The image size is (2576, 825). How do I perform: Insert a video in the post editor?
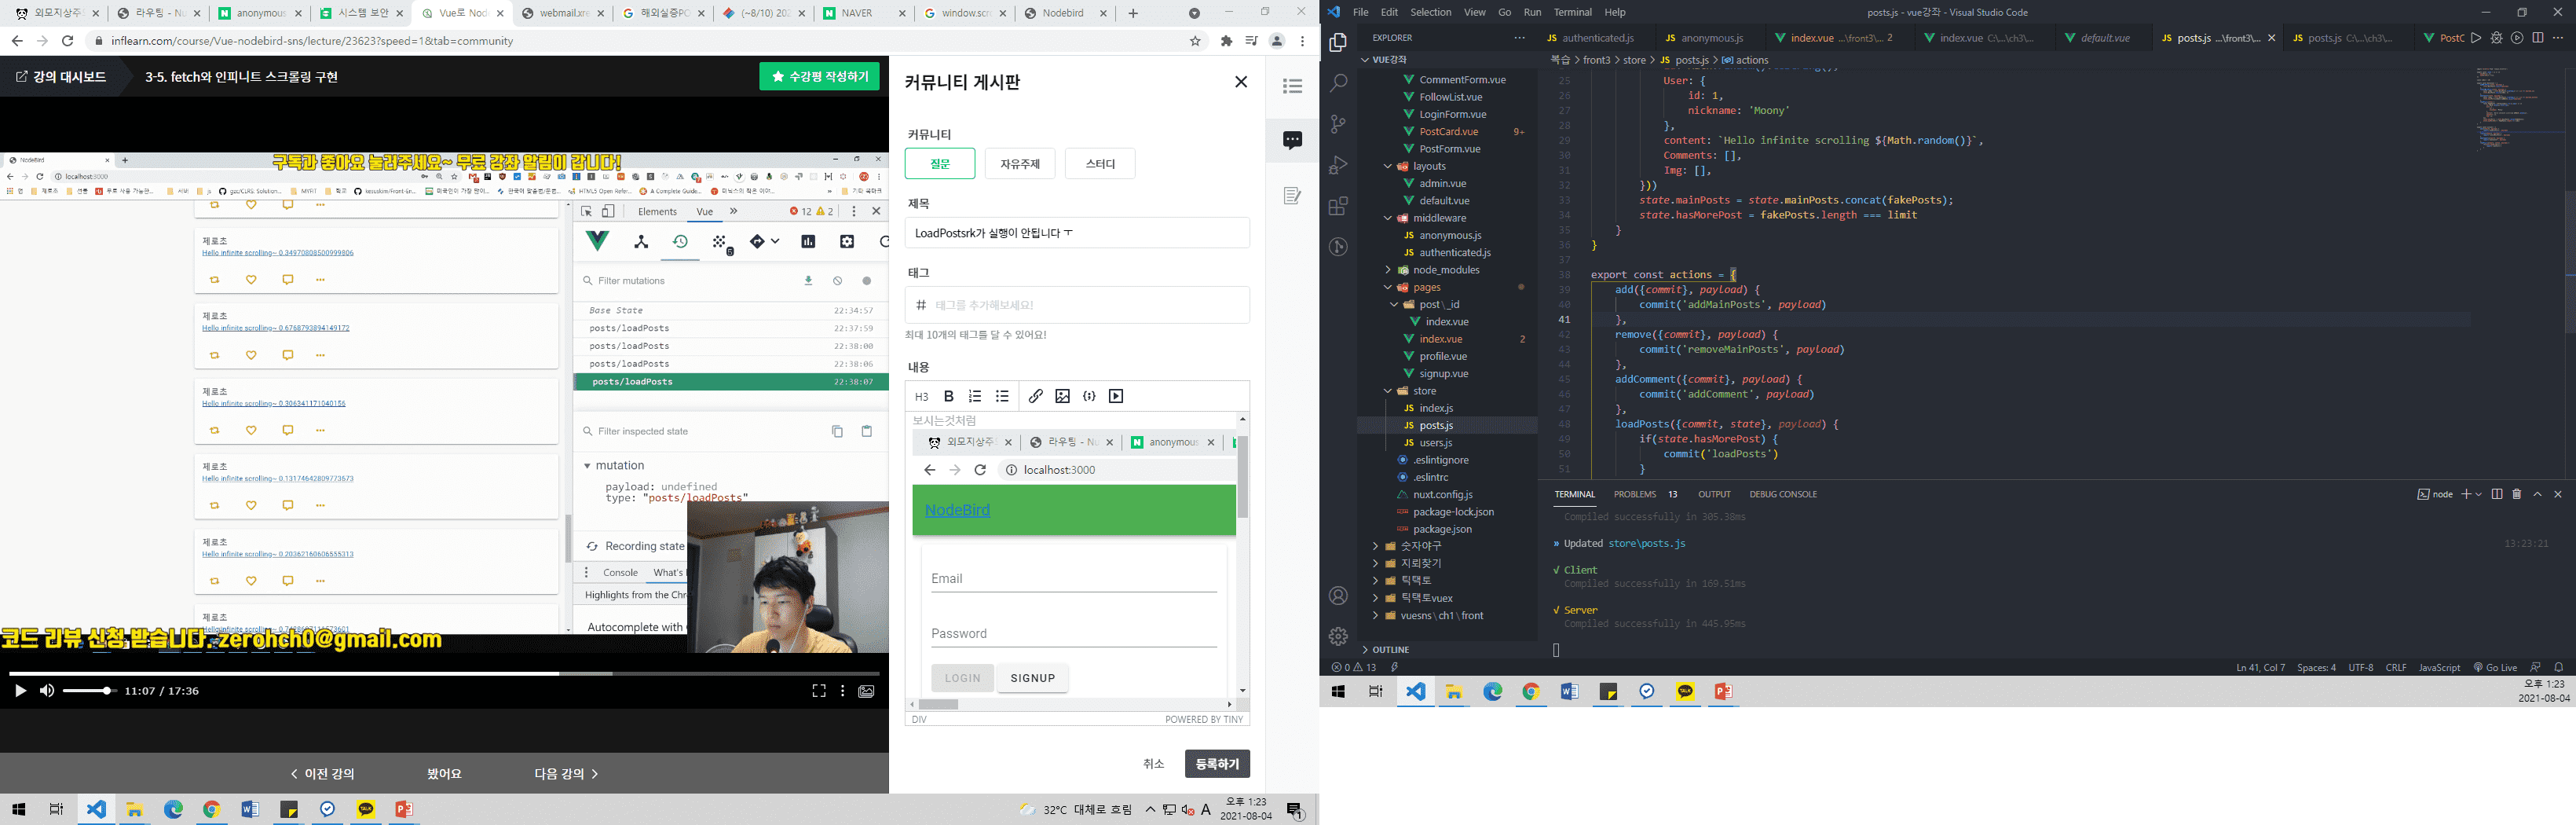point(1116,396)
